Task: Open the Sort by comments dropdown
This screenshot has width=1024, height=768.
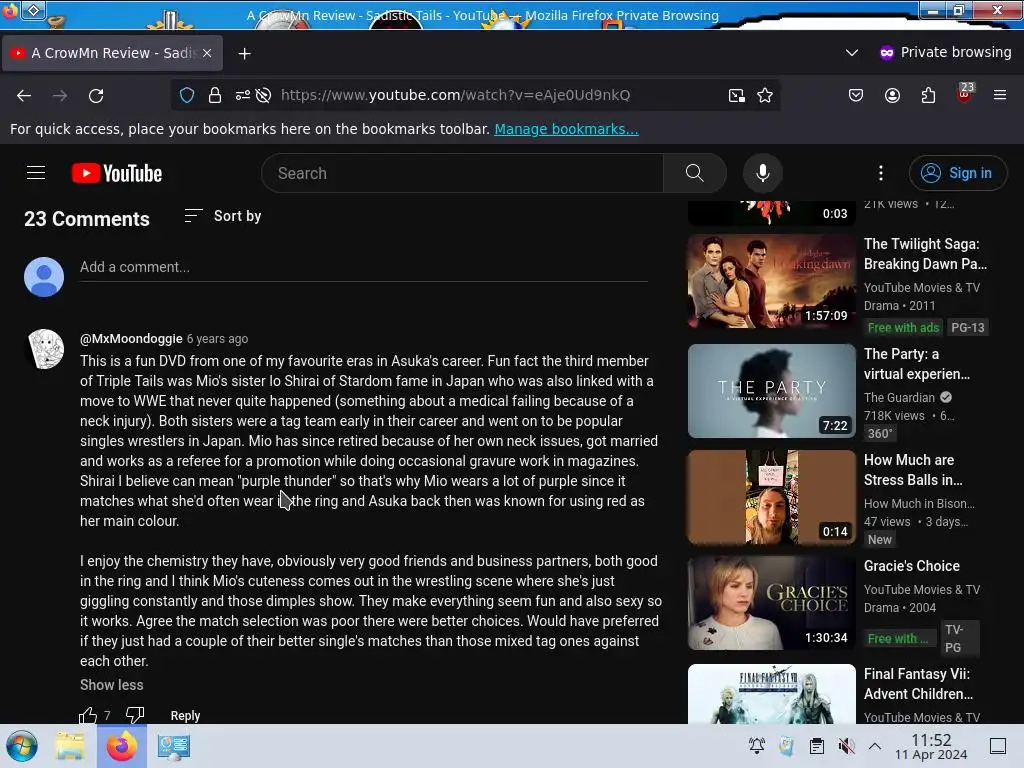Action: click(x=223, y=216)
